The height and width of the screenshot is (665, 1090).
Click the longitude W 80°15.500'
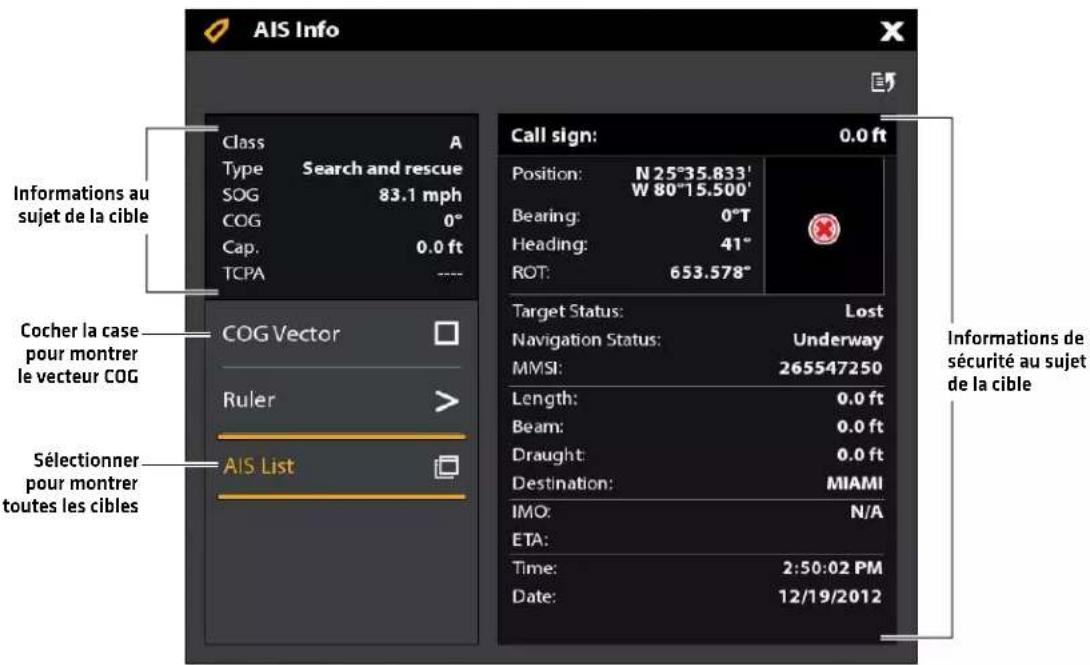pos(691,190)
